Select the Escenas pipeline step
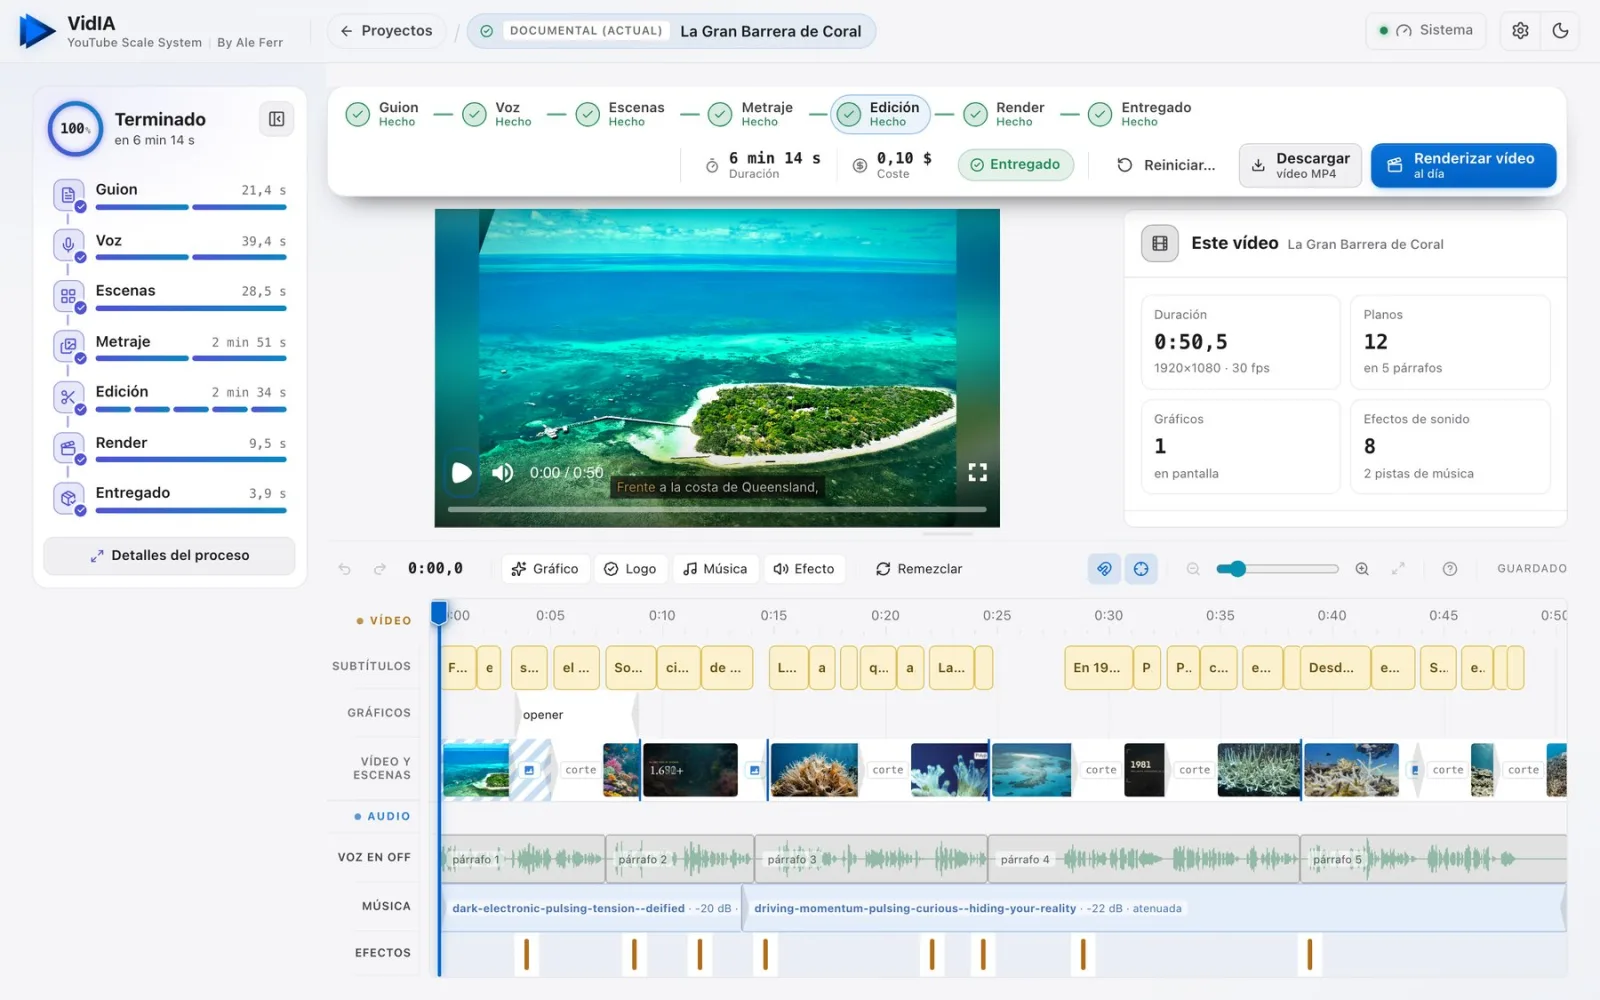The height and width of the screenshot is (1000, 1600). 619,114
